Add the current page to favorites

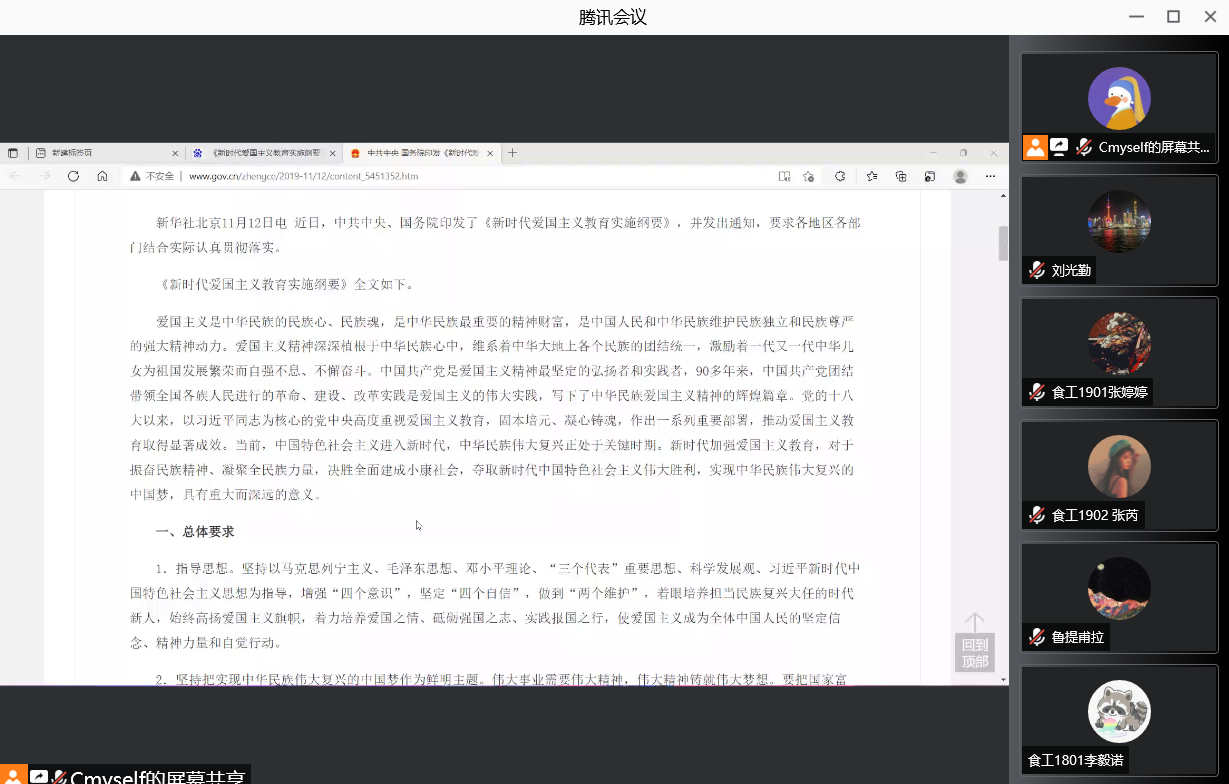point(808,176)
